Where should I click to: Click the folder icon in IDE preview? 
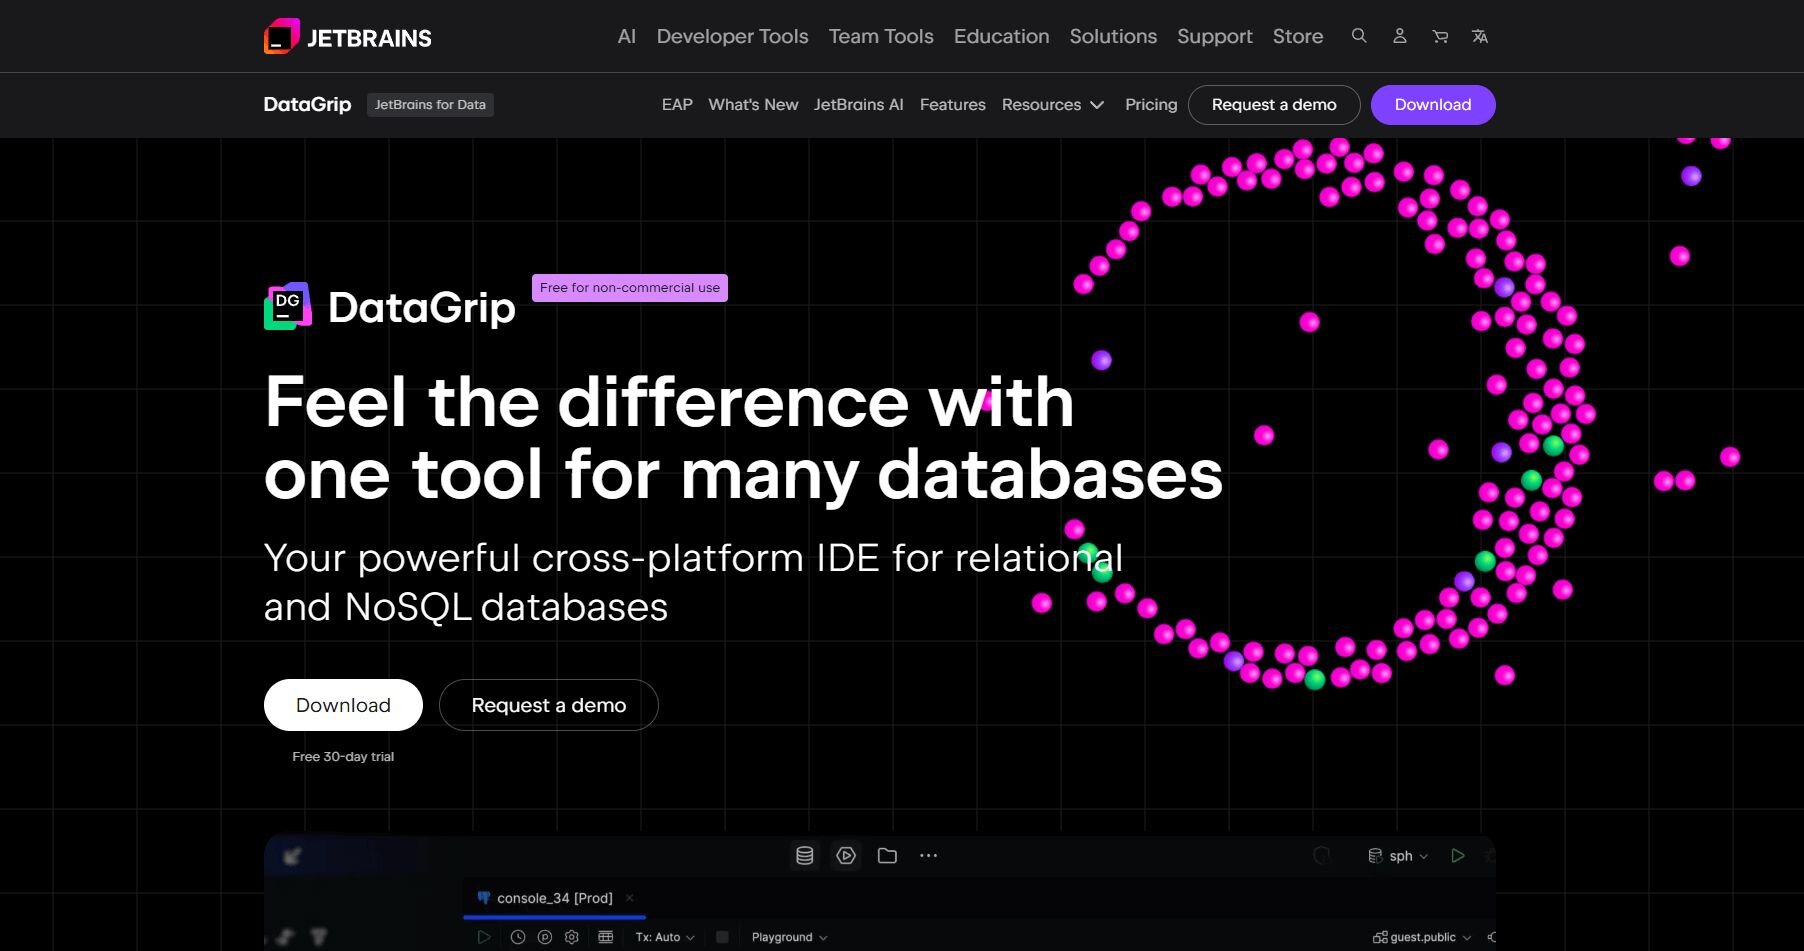point(887,856)
